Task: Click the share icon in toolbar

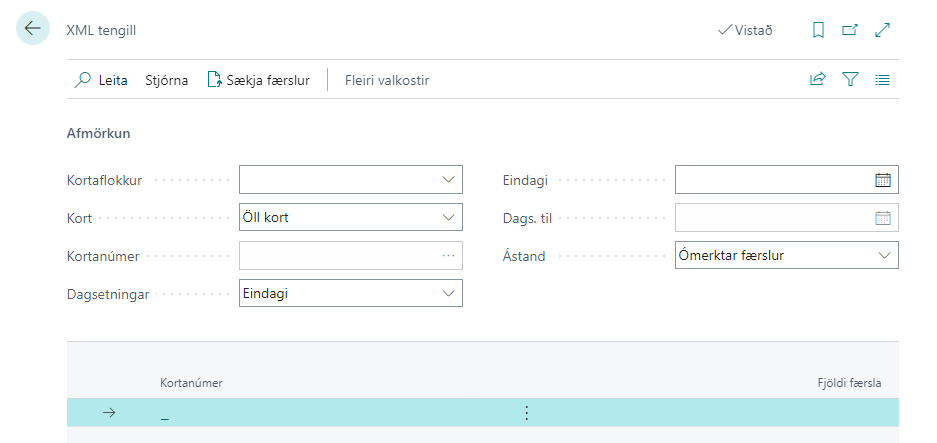Action: pyautogui.click(x=818, y=80)
